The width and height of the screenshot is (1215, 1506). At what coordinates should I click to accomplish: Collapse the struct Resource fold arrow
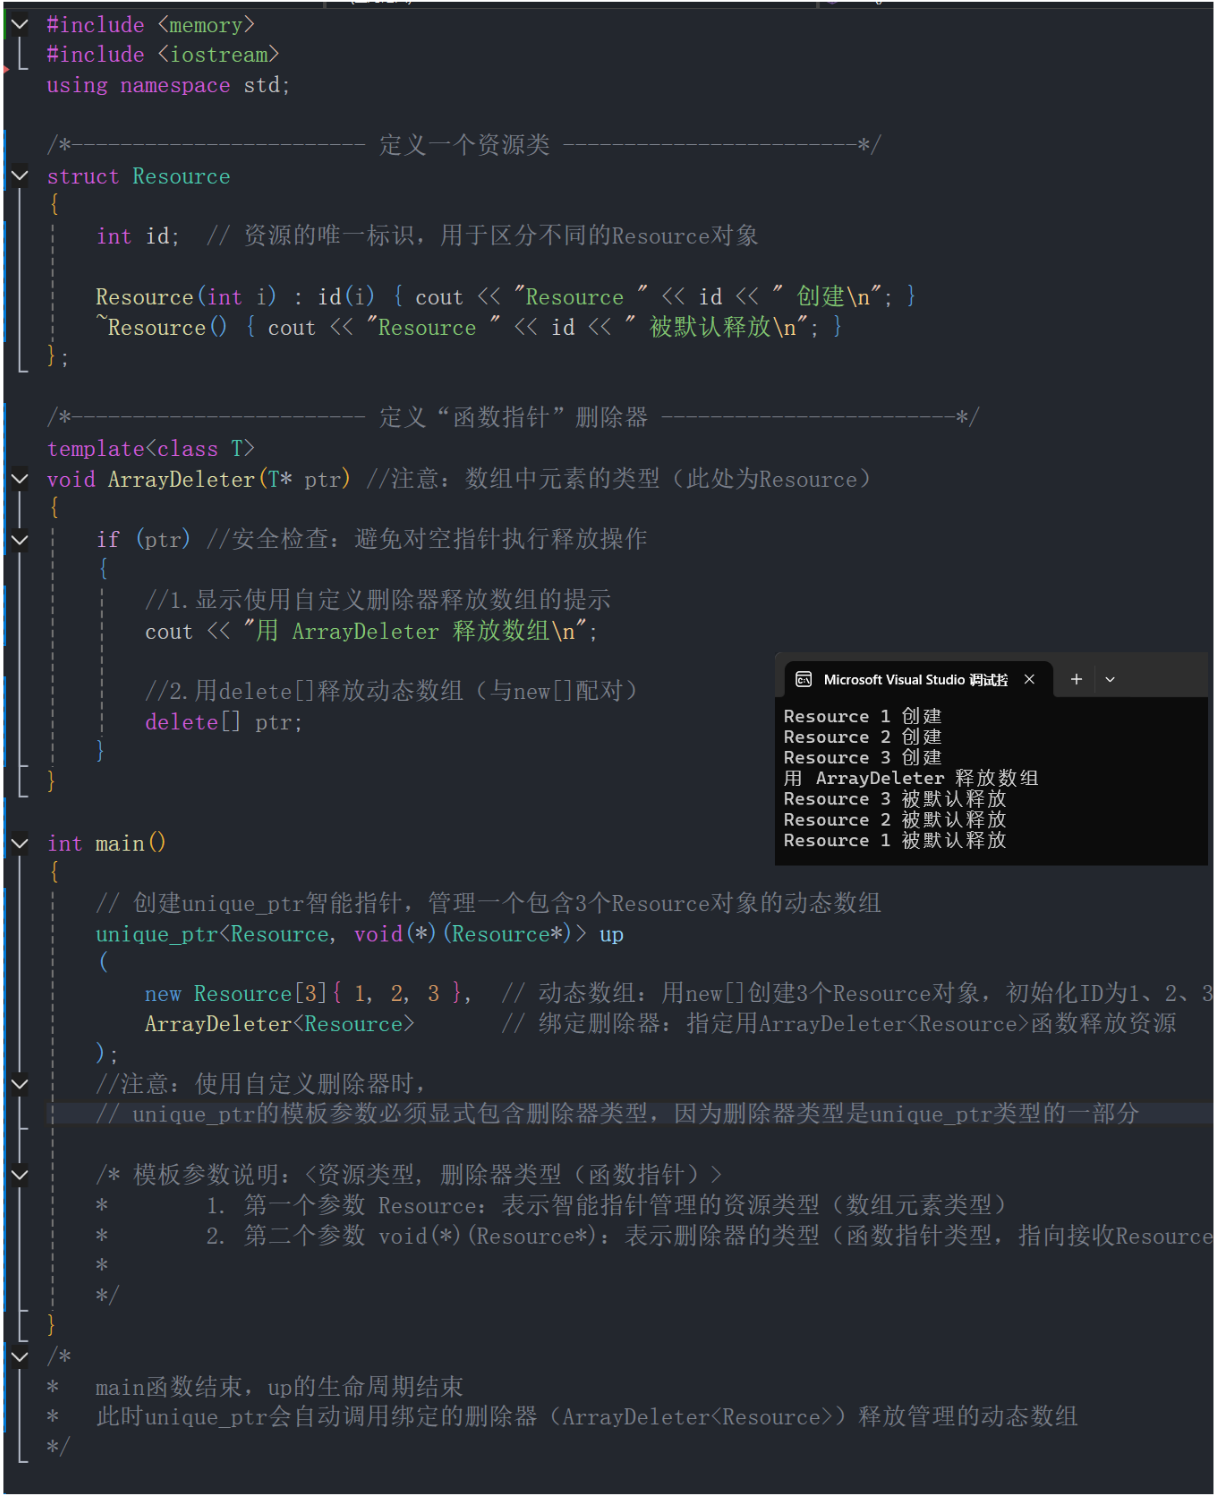click(x=19, y=175)
